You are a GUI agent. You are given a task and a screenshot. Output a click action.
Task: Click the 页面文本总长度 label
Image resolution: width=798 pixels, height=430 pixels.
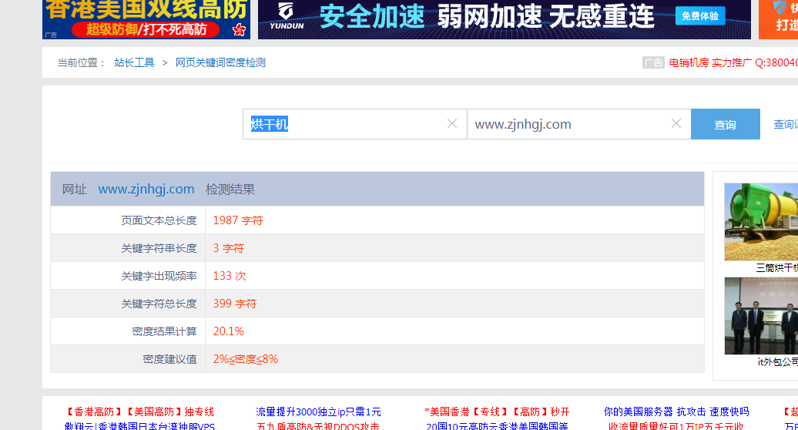(159, 220)
